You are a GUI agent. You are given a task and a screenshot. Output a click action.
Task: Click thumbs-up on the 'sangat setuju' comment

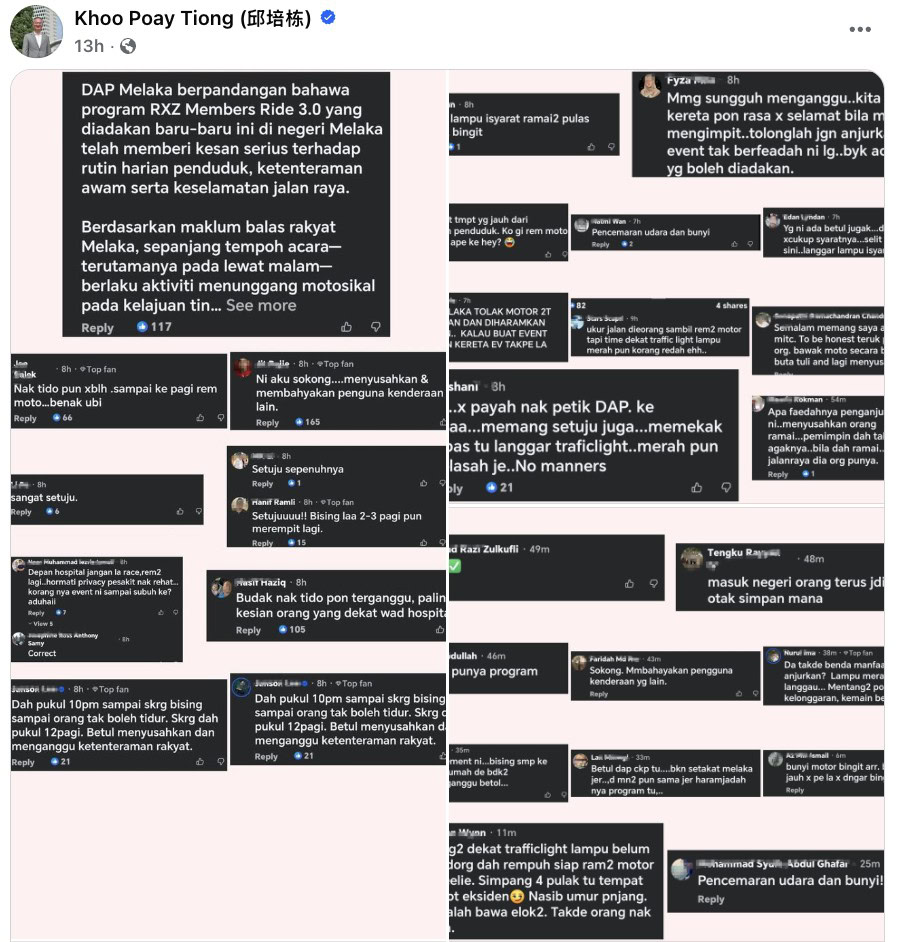[x=181, y=511]
